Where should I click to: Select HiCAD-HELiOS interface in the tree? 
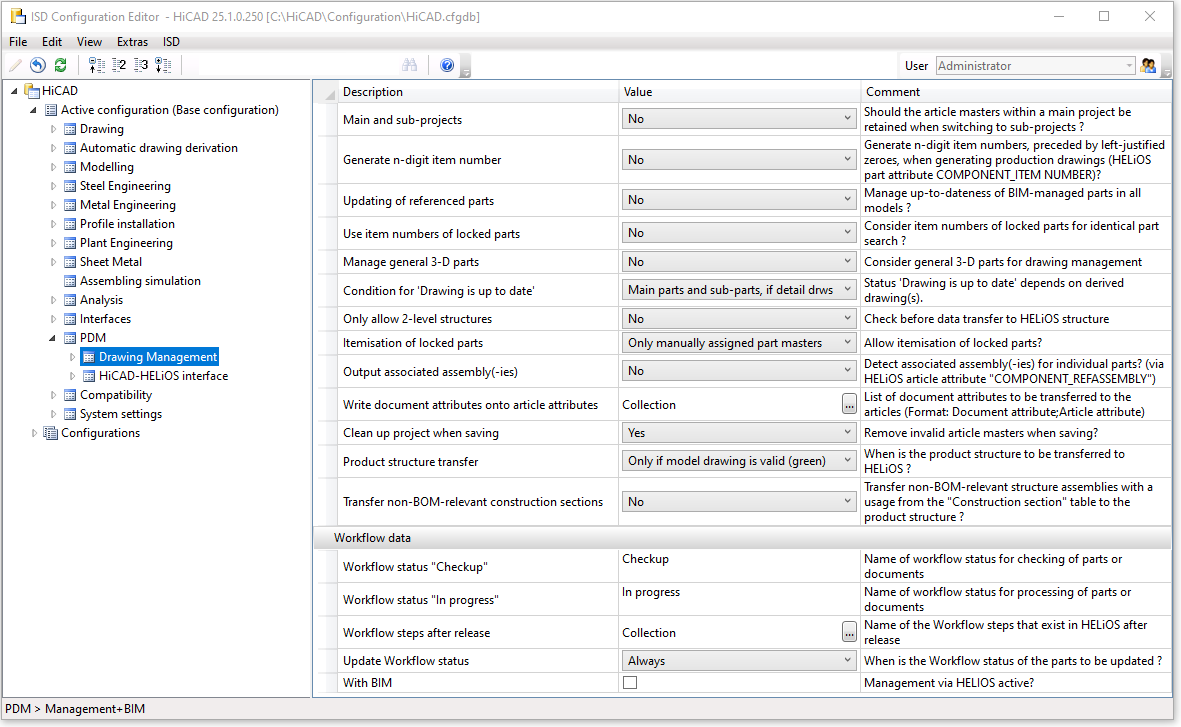pos(162,376)
